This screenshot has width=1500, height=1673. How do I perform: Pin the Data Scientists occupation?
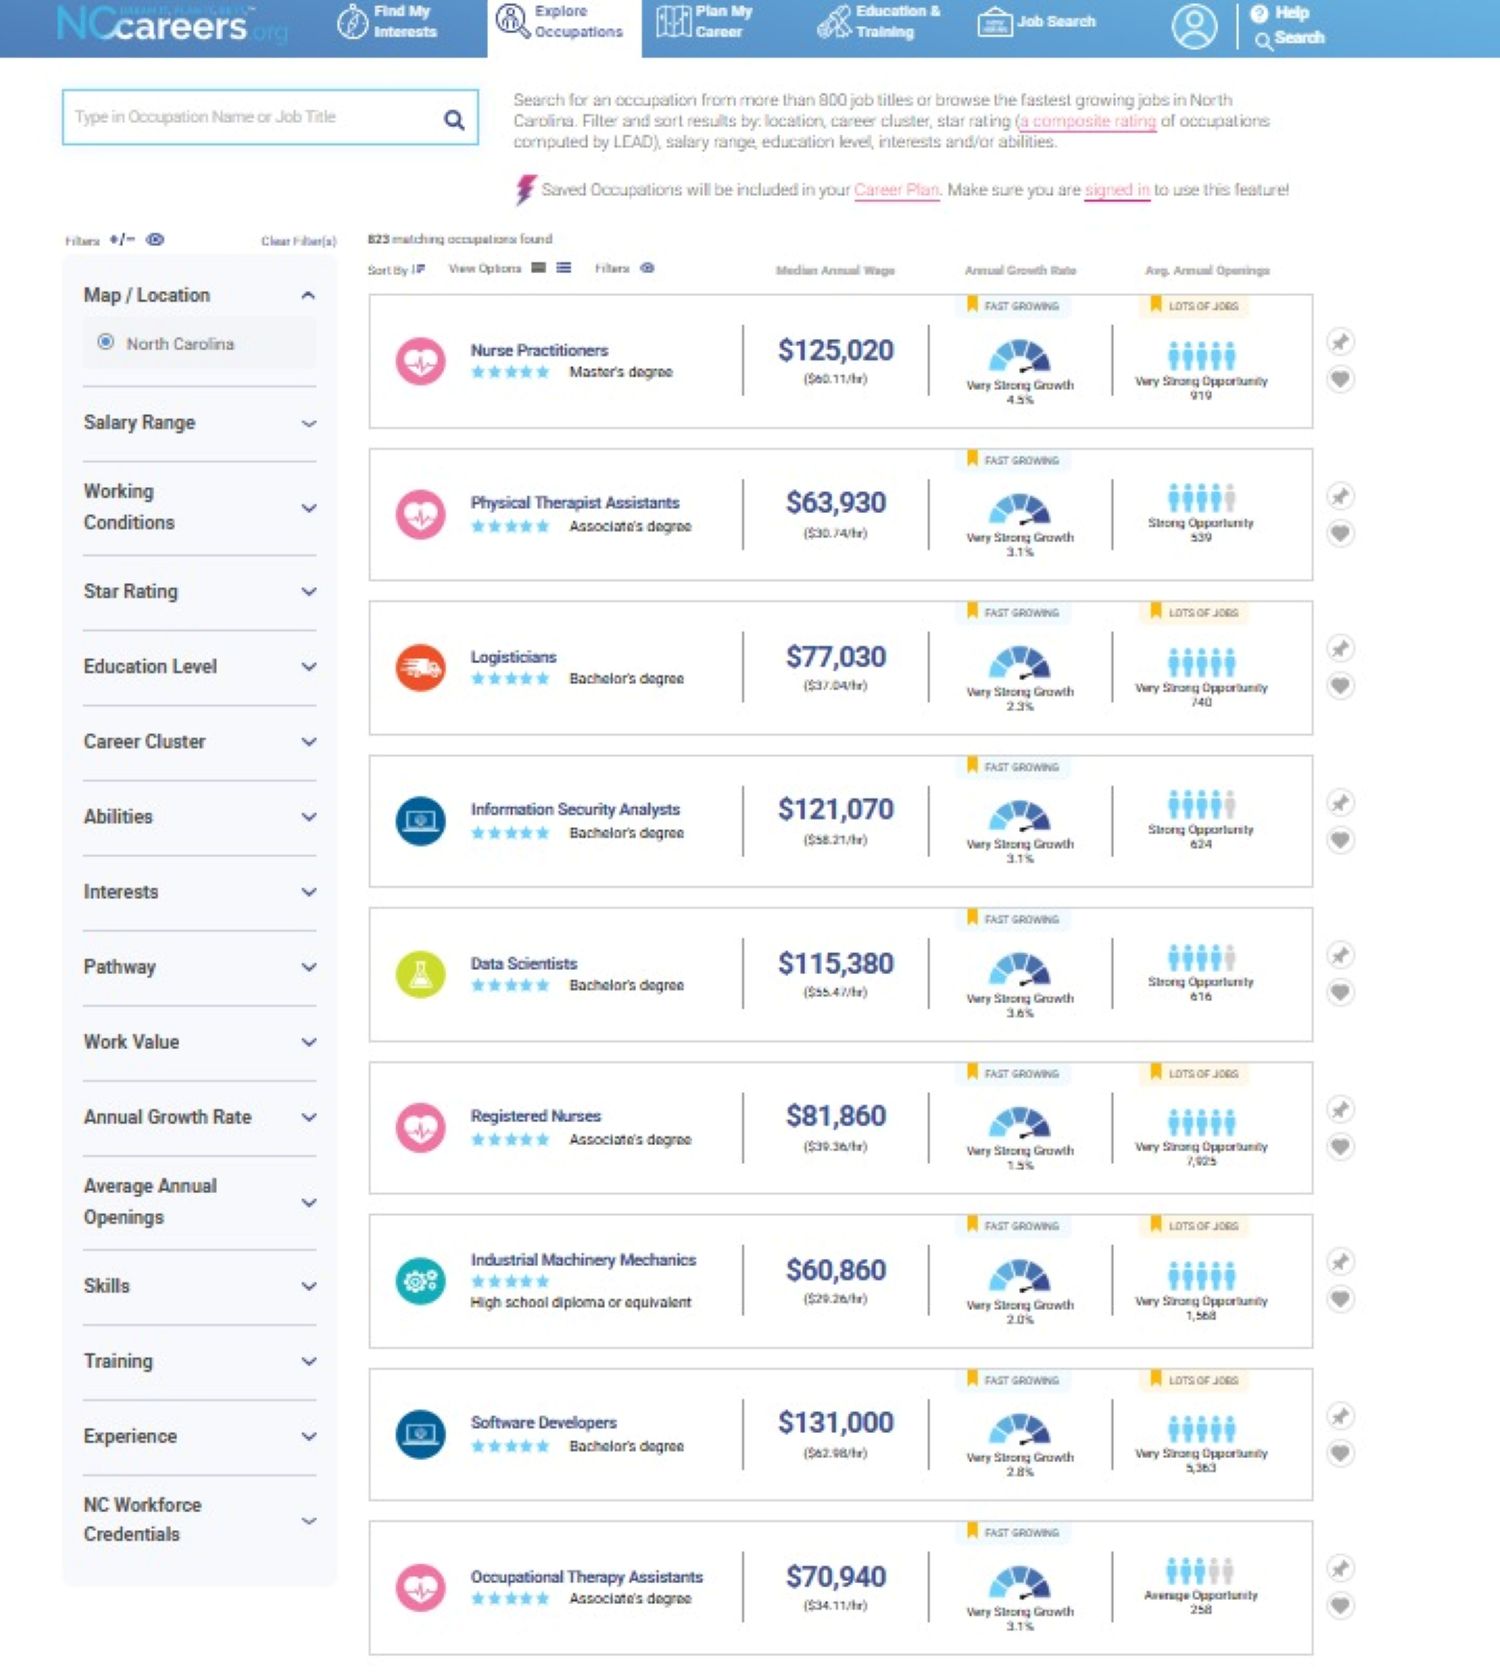point(1340,955)
